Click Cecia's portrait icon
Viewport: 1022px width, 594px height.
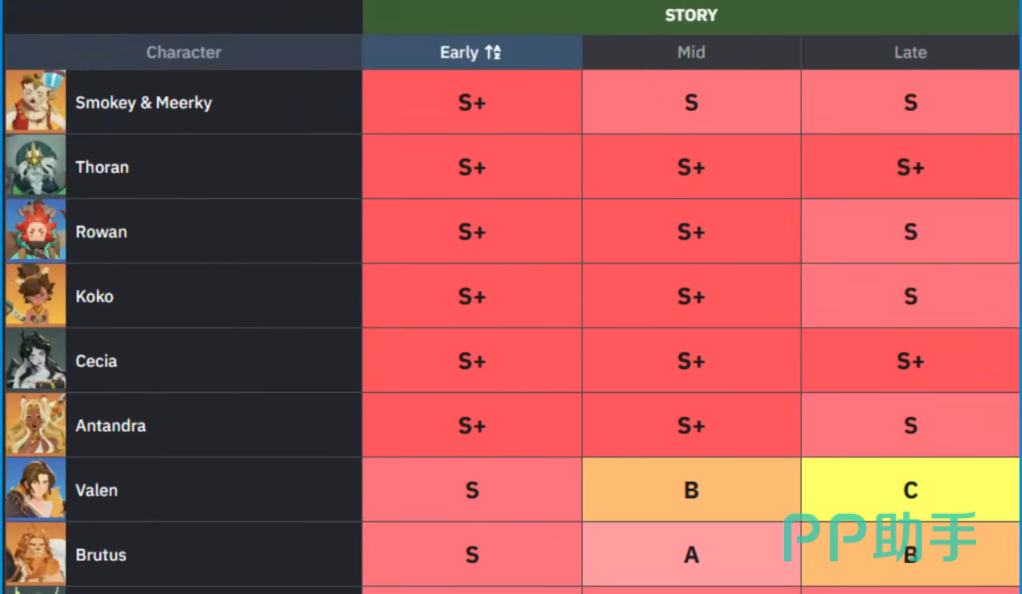tap(36, 360)
